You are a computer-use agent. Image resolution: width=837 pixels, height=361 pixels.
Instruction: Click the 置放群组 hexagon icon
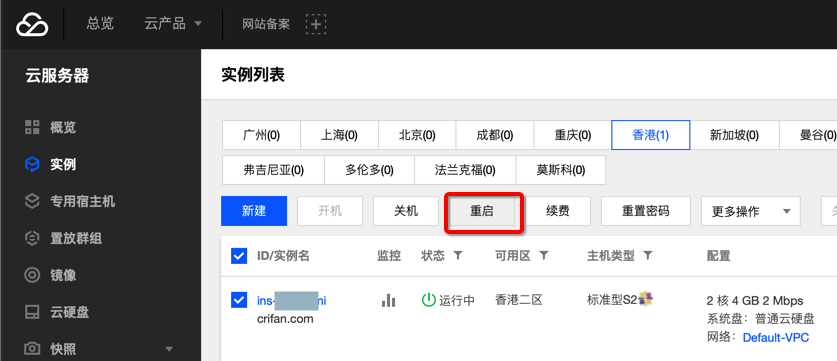tap(32, 238)
